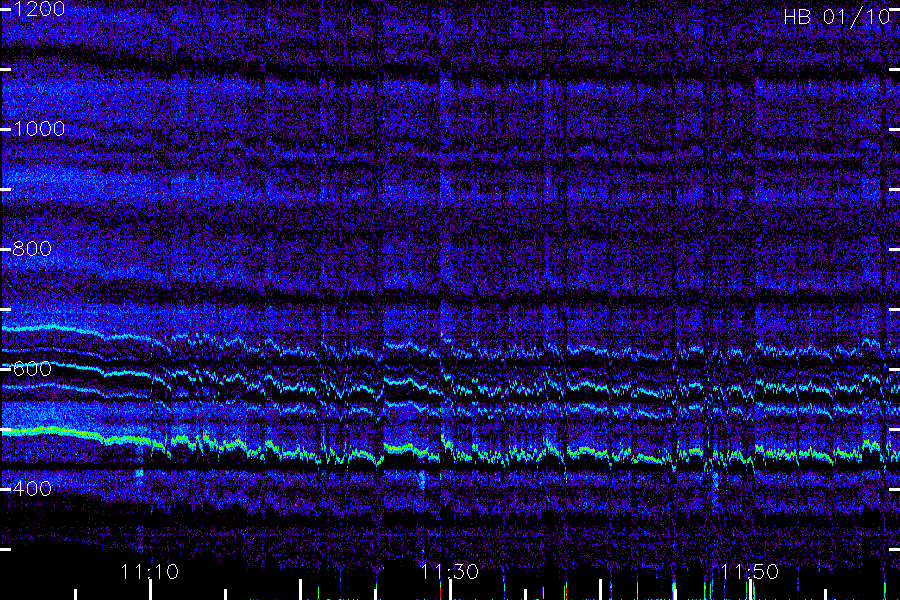This screenshot has width=900, height=600.
Task: Click the 600 frequency axis label
Action: (x=32, y=369)
